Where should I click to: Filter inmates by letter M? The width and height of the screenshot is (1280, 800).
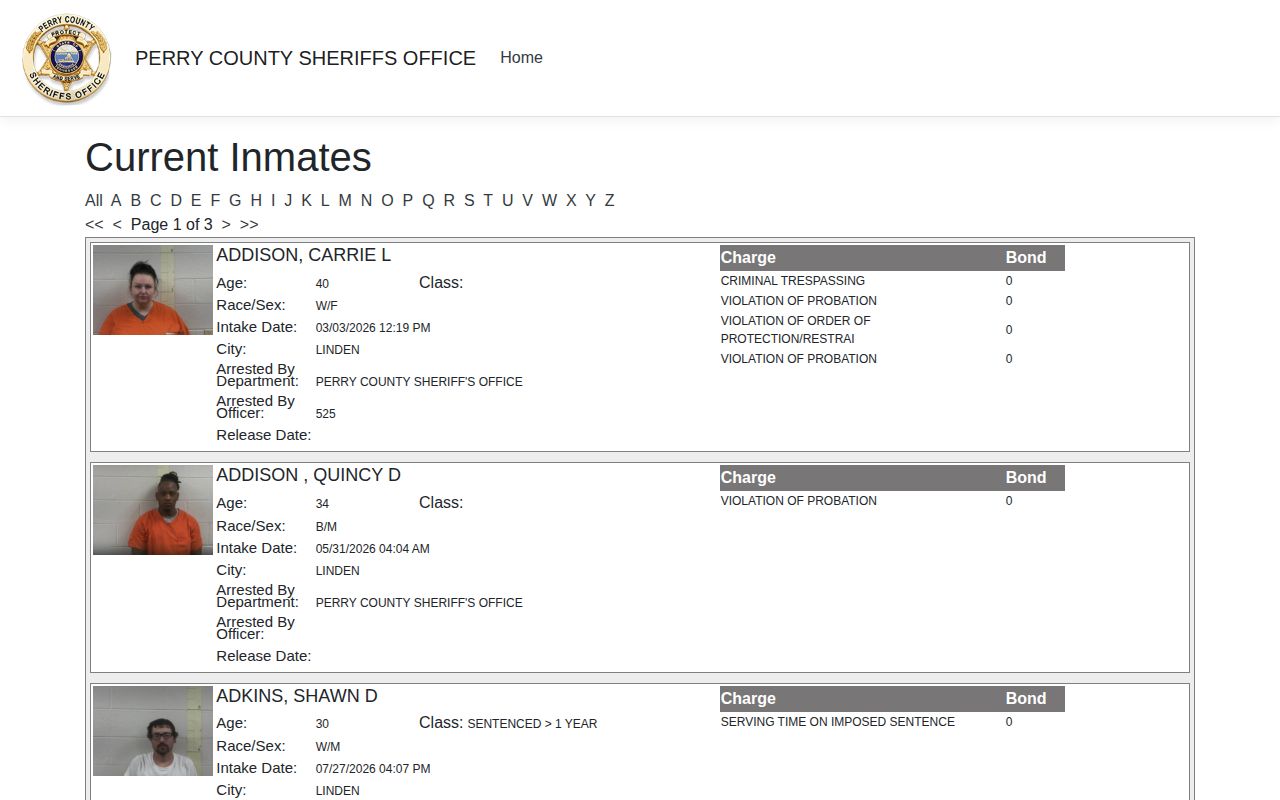[345, 200]
